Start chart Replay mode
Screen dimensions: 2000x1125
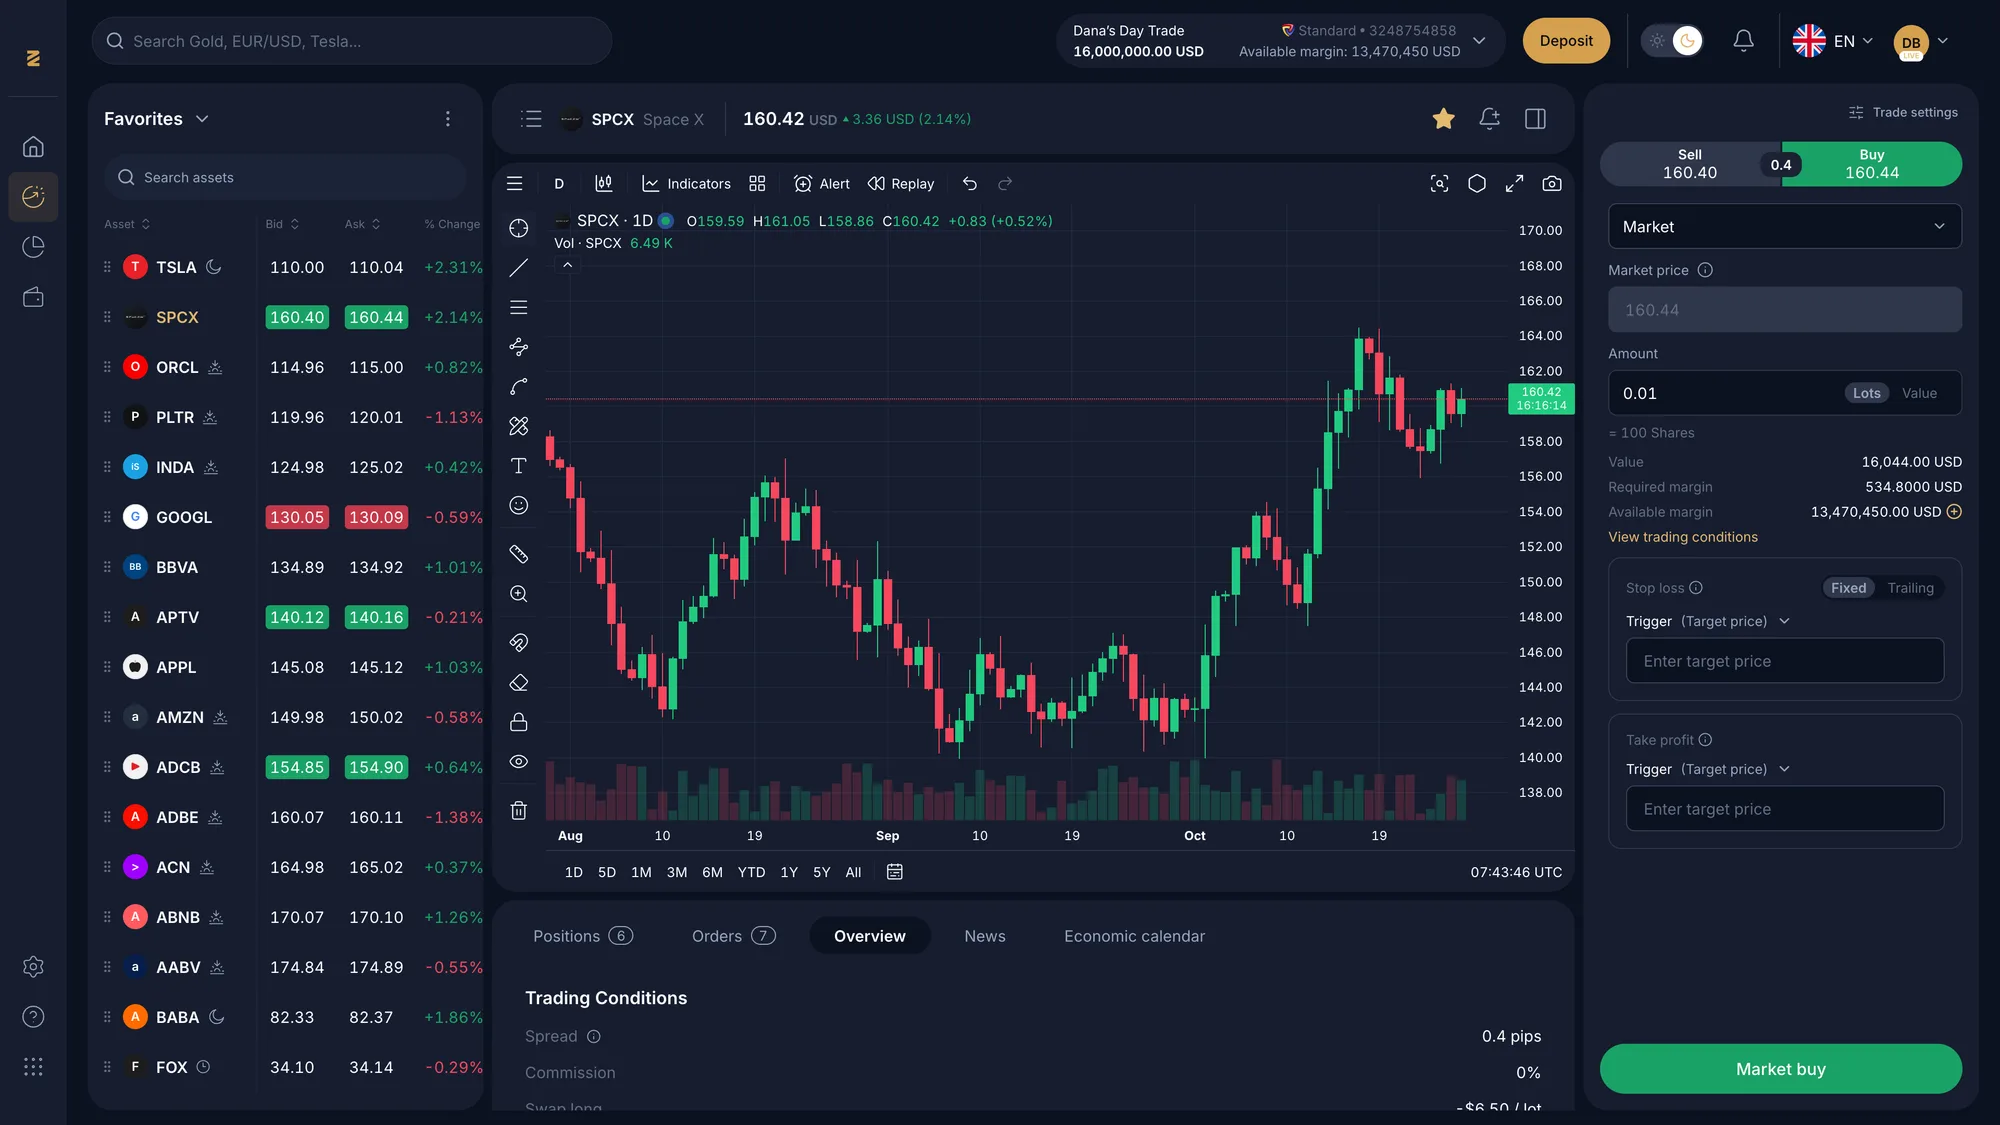pos(900,184)
